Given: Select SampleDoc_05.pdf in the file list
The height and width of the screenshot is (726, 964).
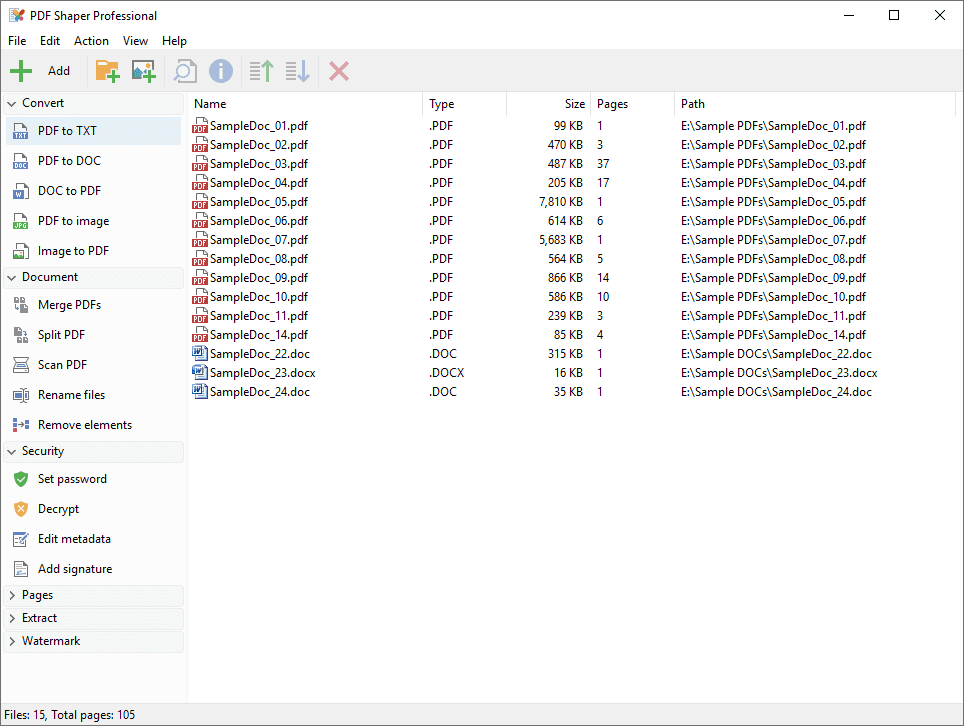Looking at the screenshot, I should pyautogui.click(x=259, y=202).
